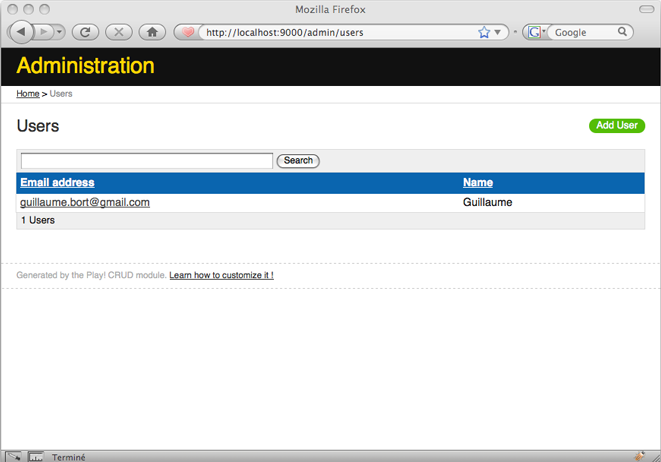Open the search engine selector dropdown
Viewport: 661px width, 462px height.
535,32
